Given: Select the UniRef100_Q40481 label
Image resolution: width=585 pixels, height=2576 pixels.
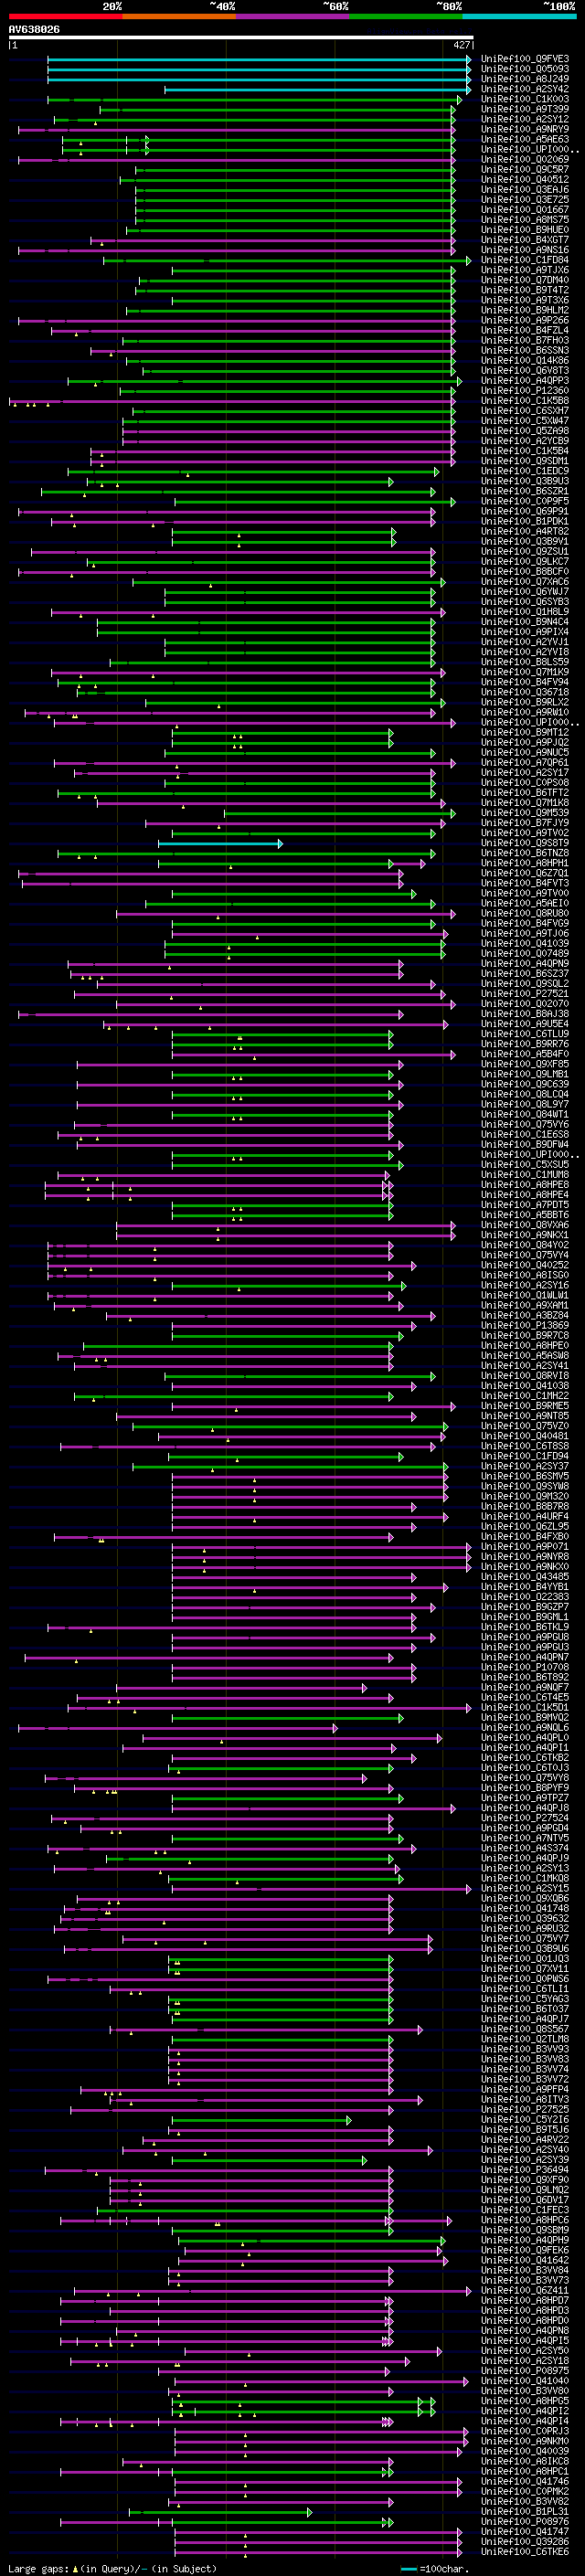Looking at the screenshot, I should pos(525,1436).
